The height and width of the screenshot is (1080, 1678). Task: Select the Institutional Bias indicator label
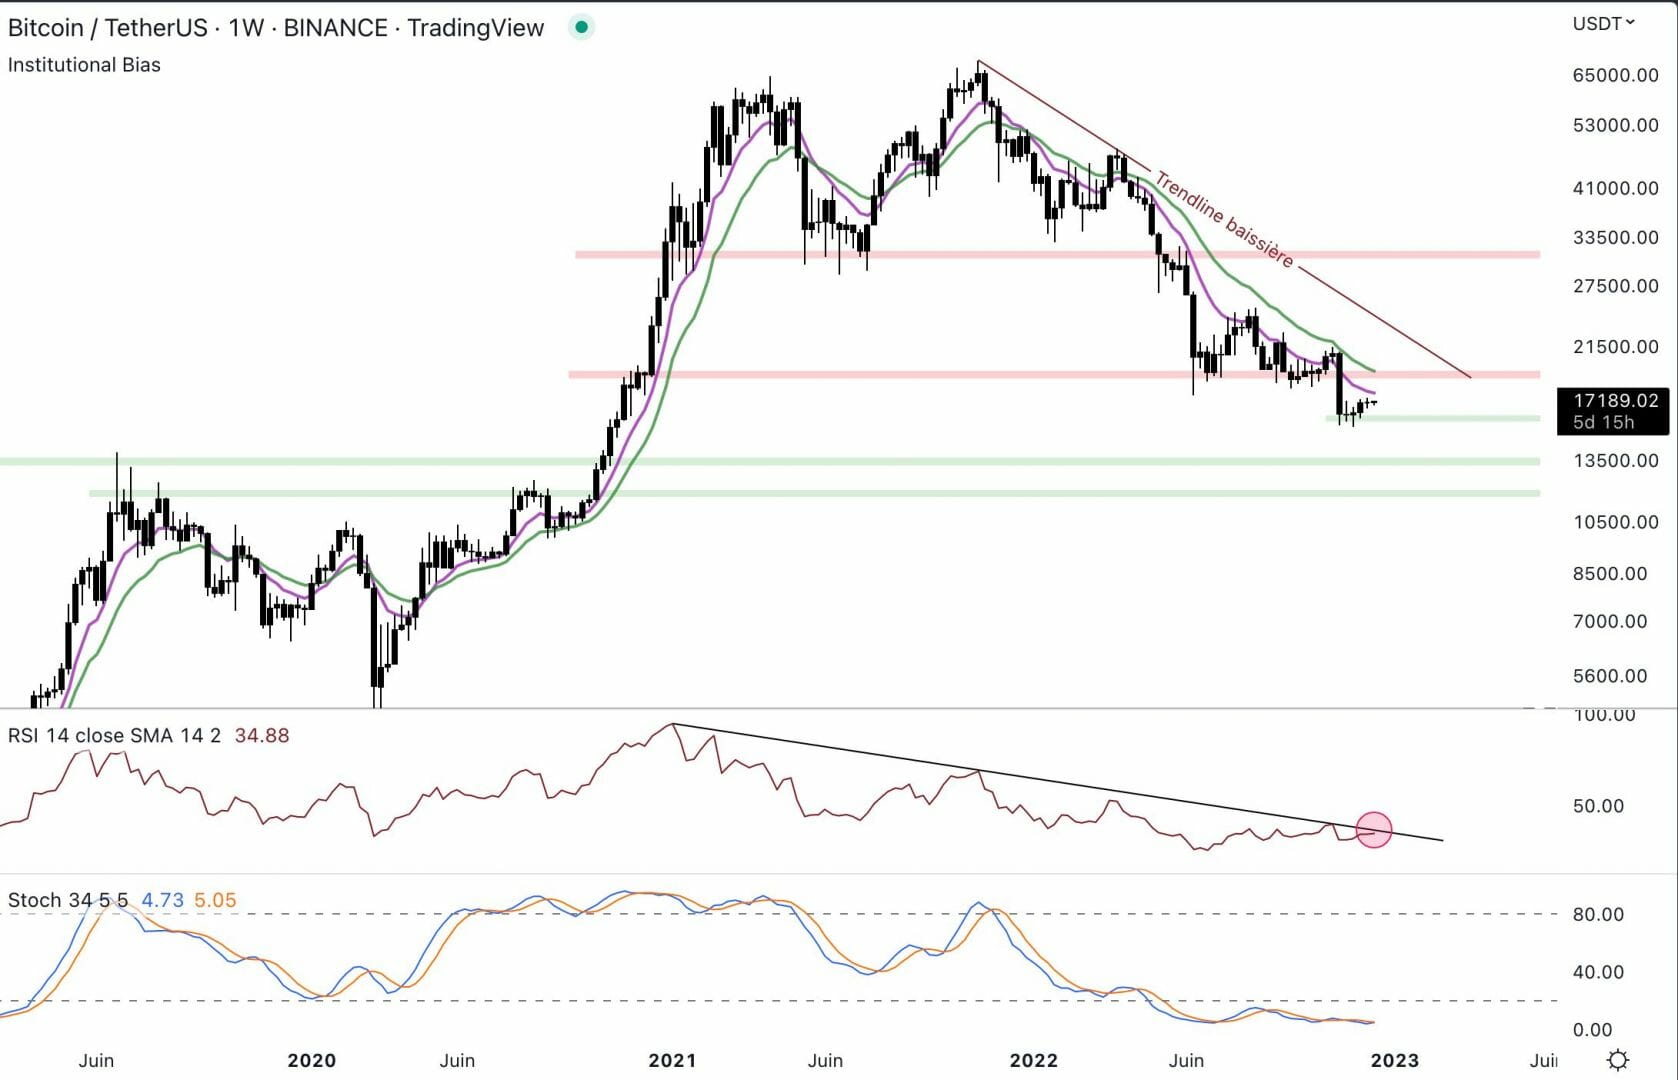[x=84, y=65]
